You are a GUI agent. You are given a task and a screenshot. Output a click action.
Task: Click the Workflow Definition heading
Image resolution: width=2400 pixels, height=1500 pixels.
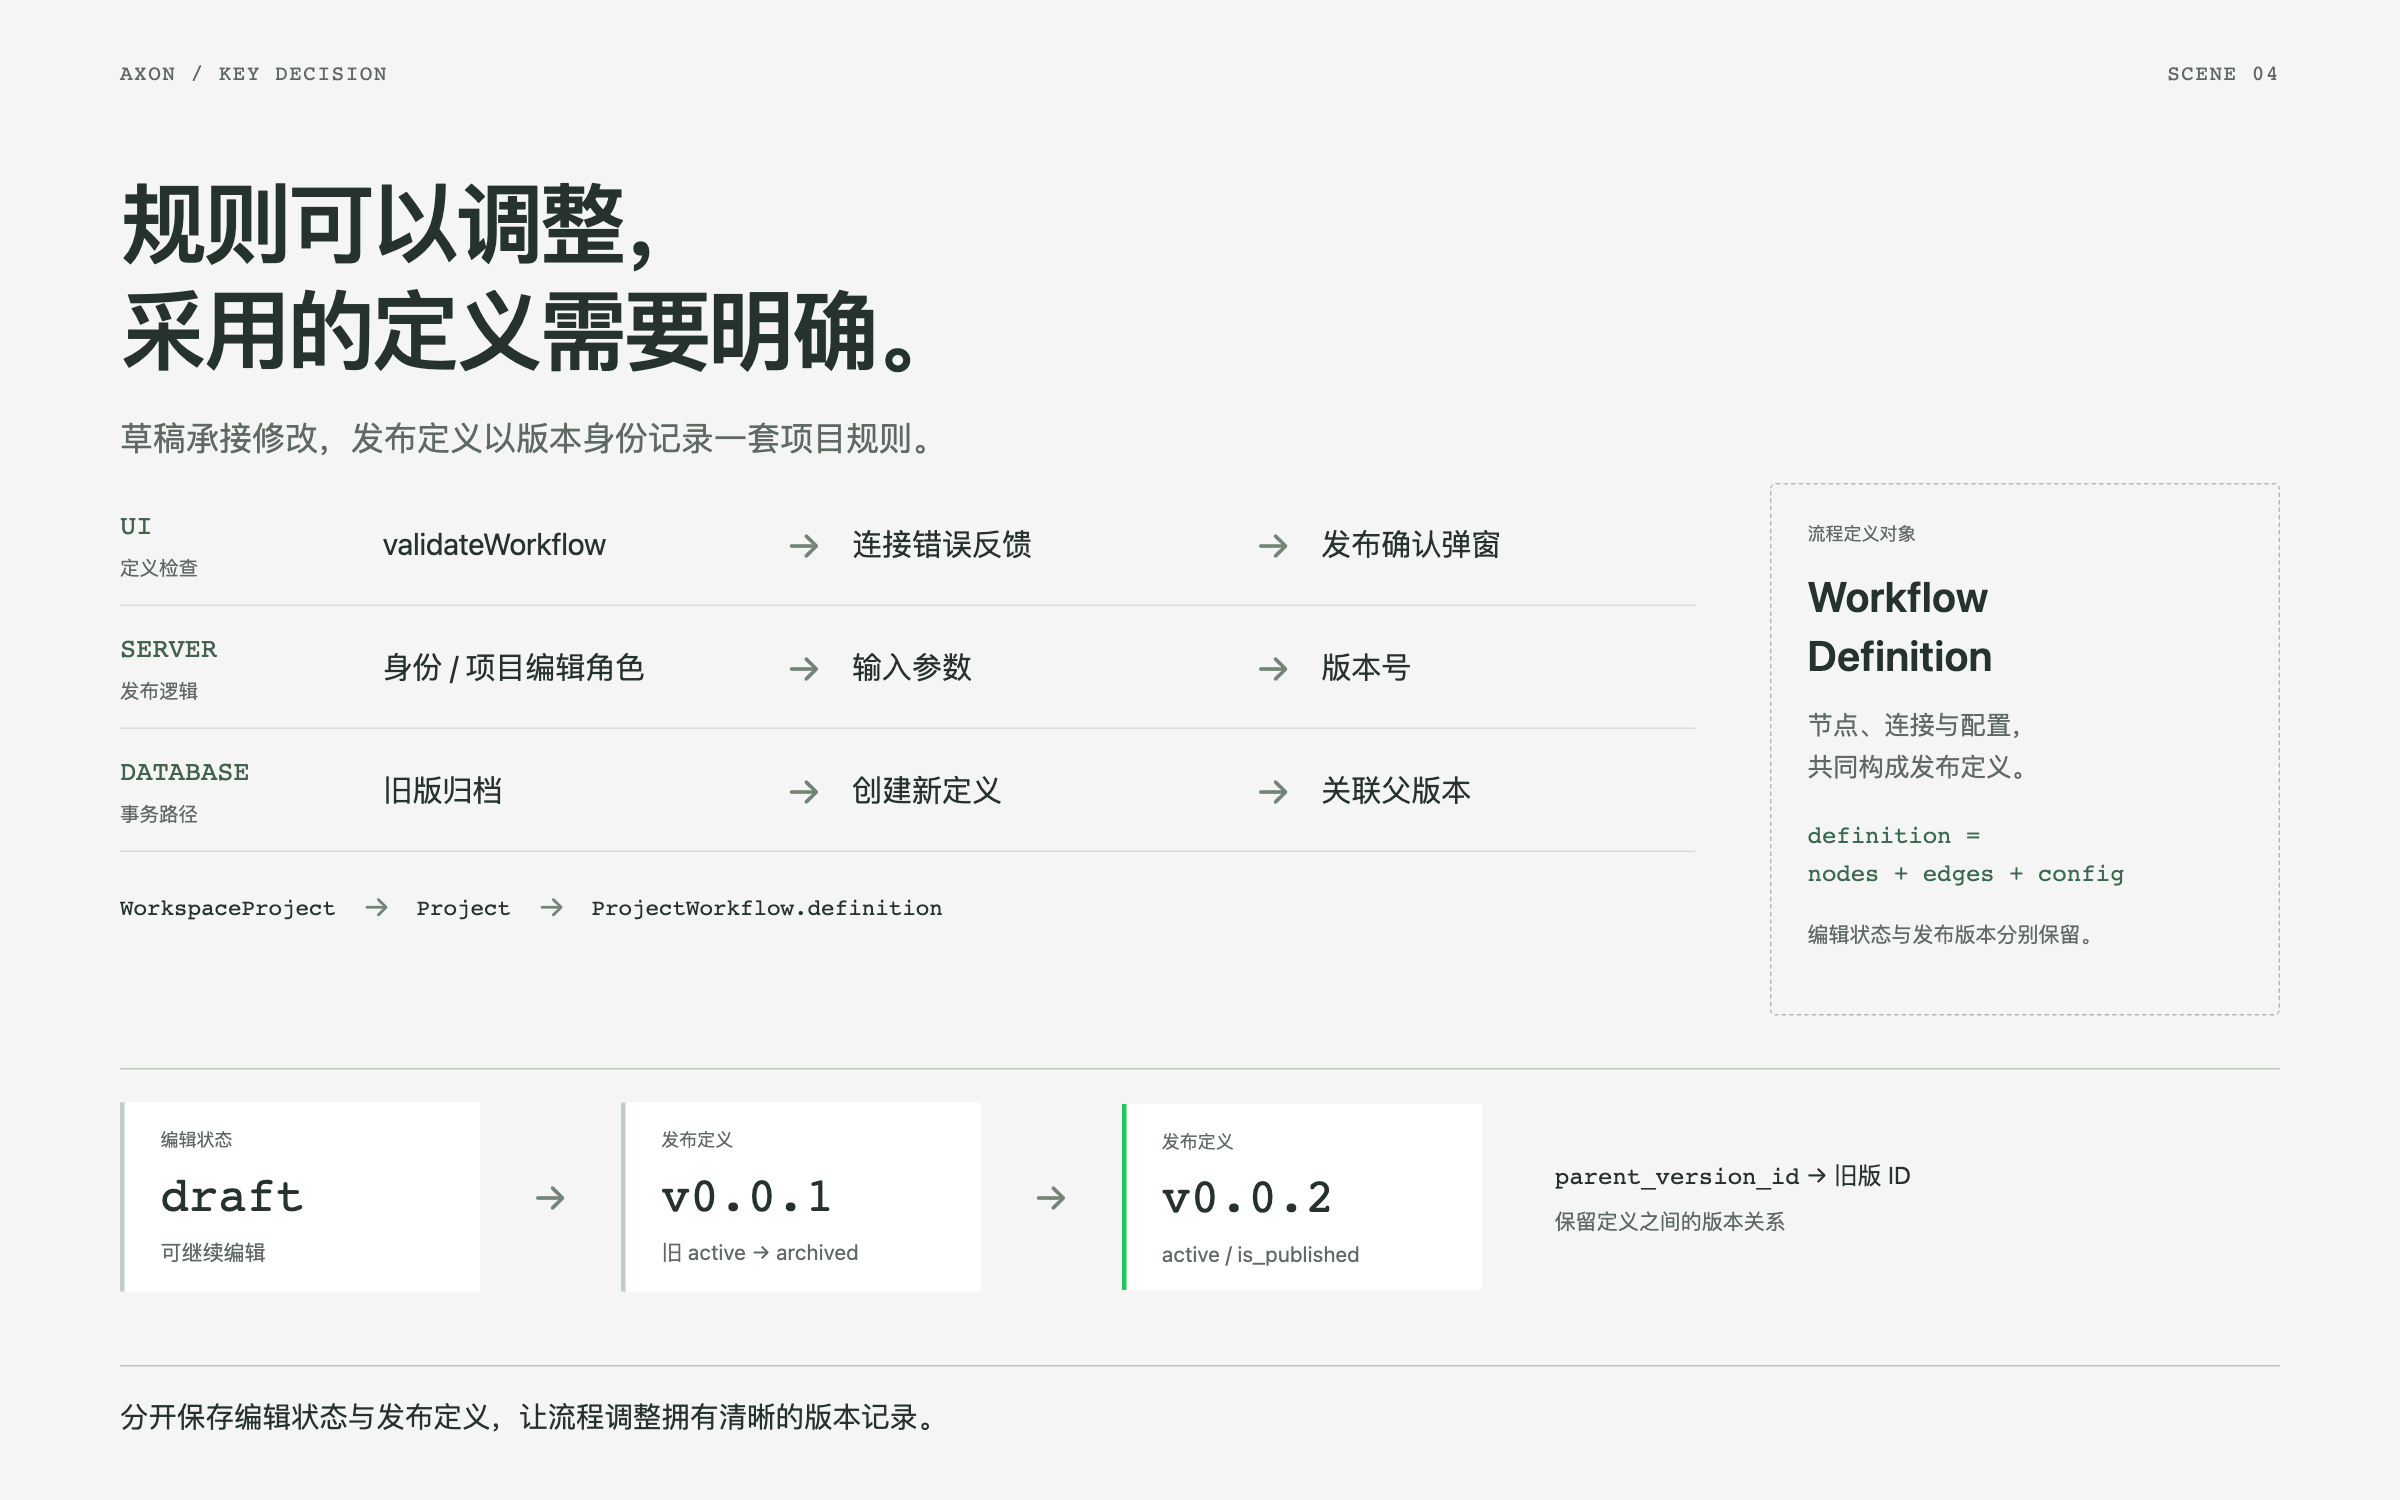tap(1900, 627)
